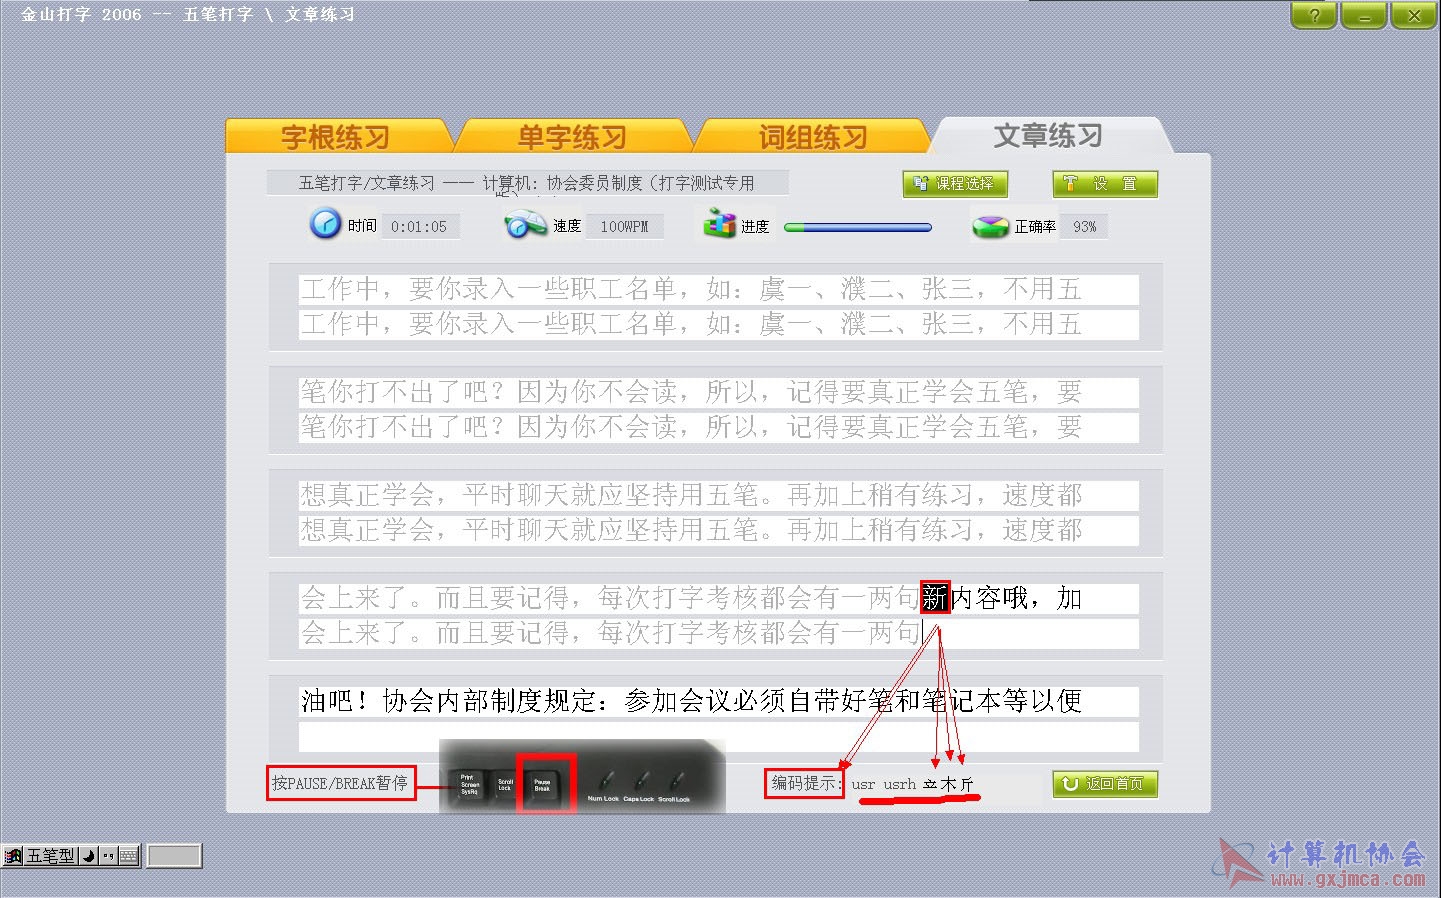Toggle the Chinese punctuation button on IME bar
This screenshot has height=898, width=1441.
[x=108, y=856]
